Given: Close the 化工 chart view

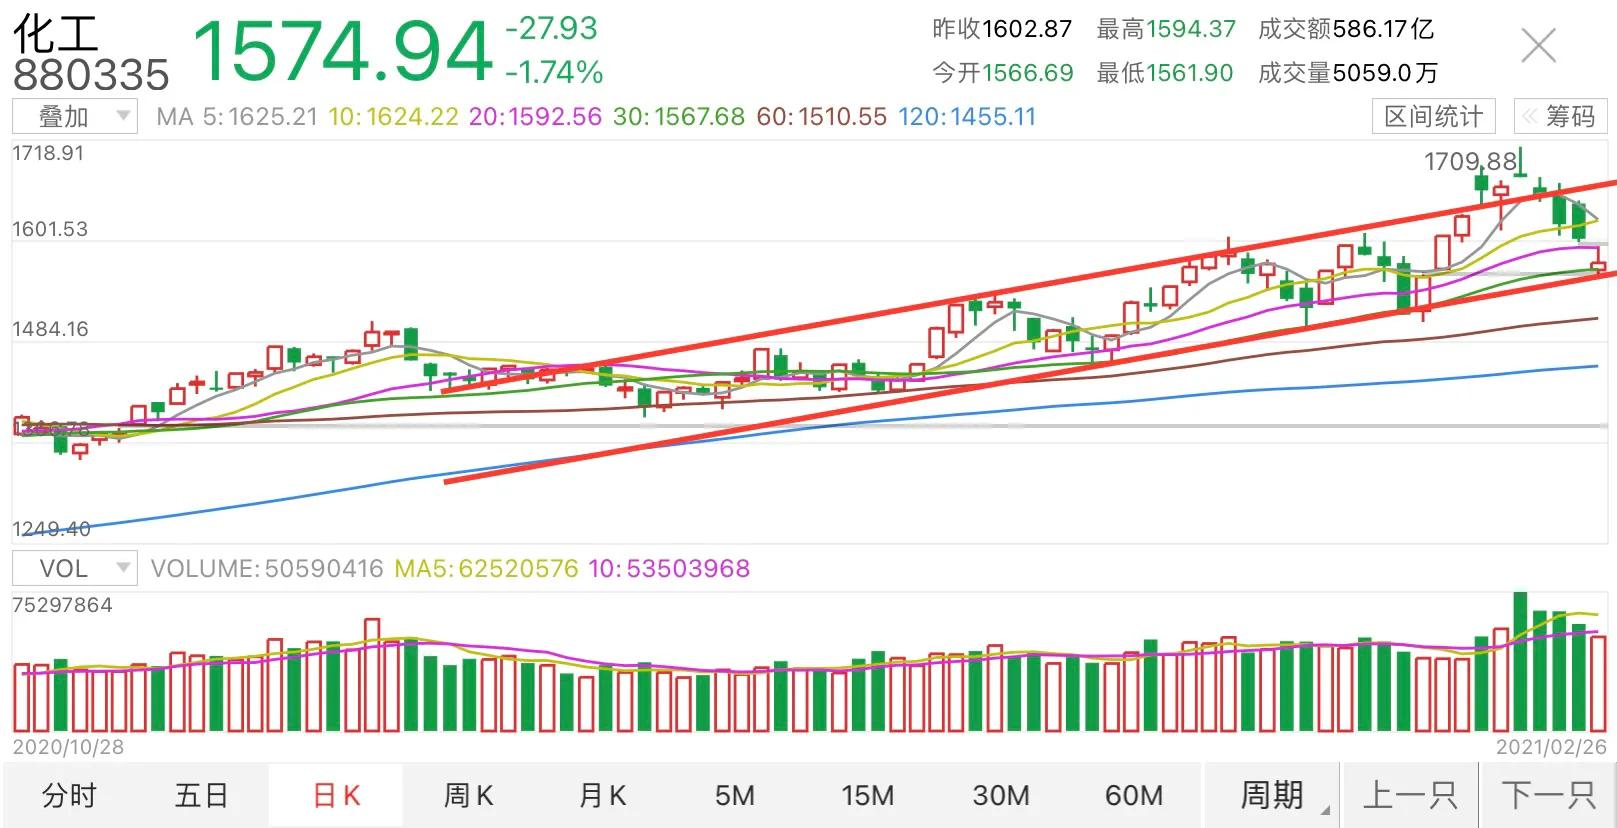Looking at the screenshot, I should [x=1537, y=46].
